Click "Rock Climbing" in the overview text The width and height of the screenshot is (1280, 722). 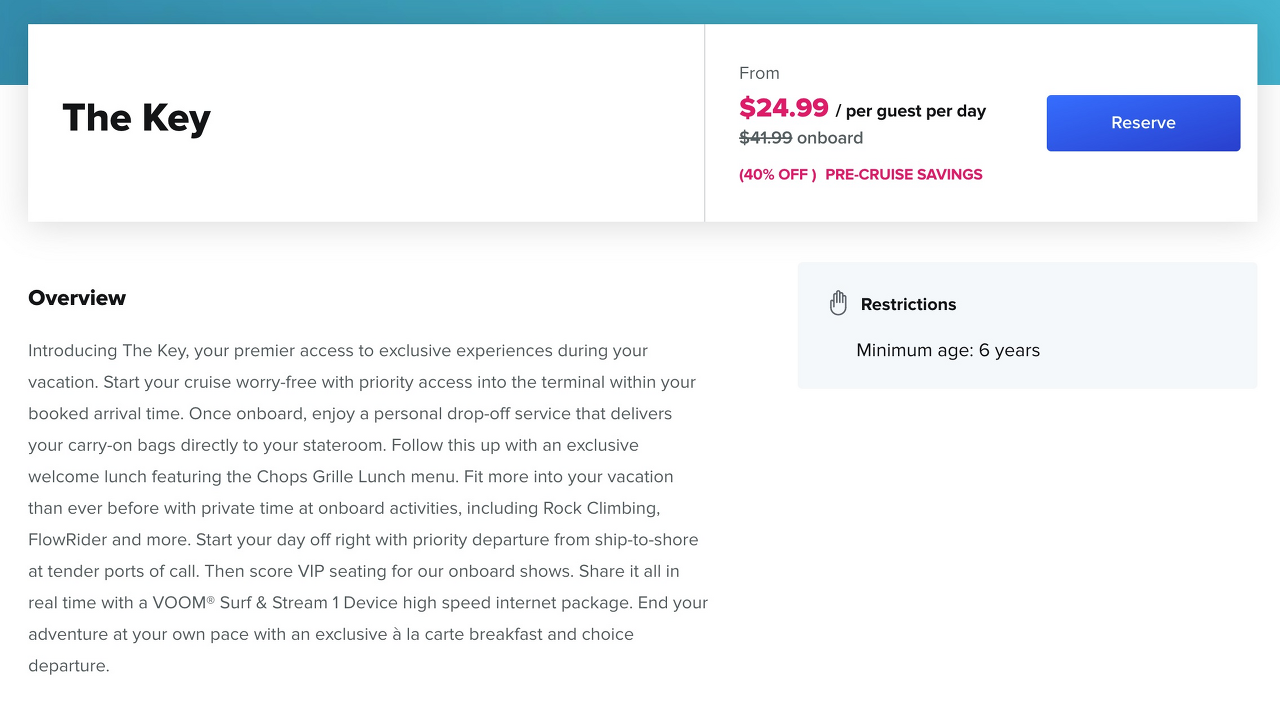point(601,508)
